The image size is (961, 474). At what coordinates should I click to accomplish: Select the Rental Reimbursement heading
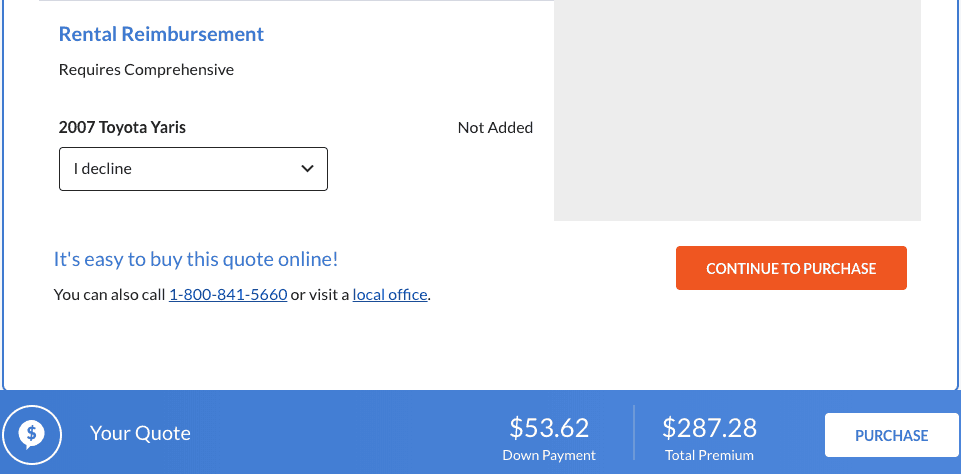click(161, 34)
